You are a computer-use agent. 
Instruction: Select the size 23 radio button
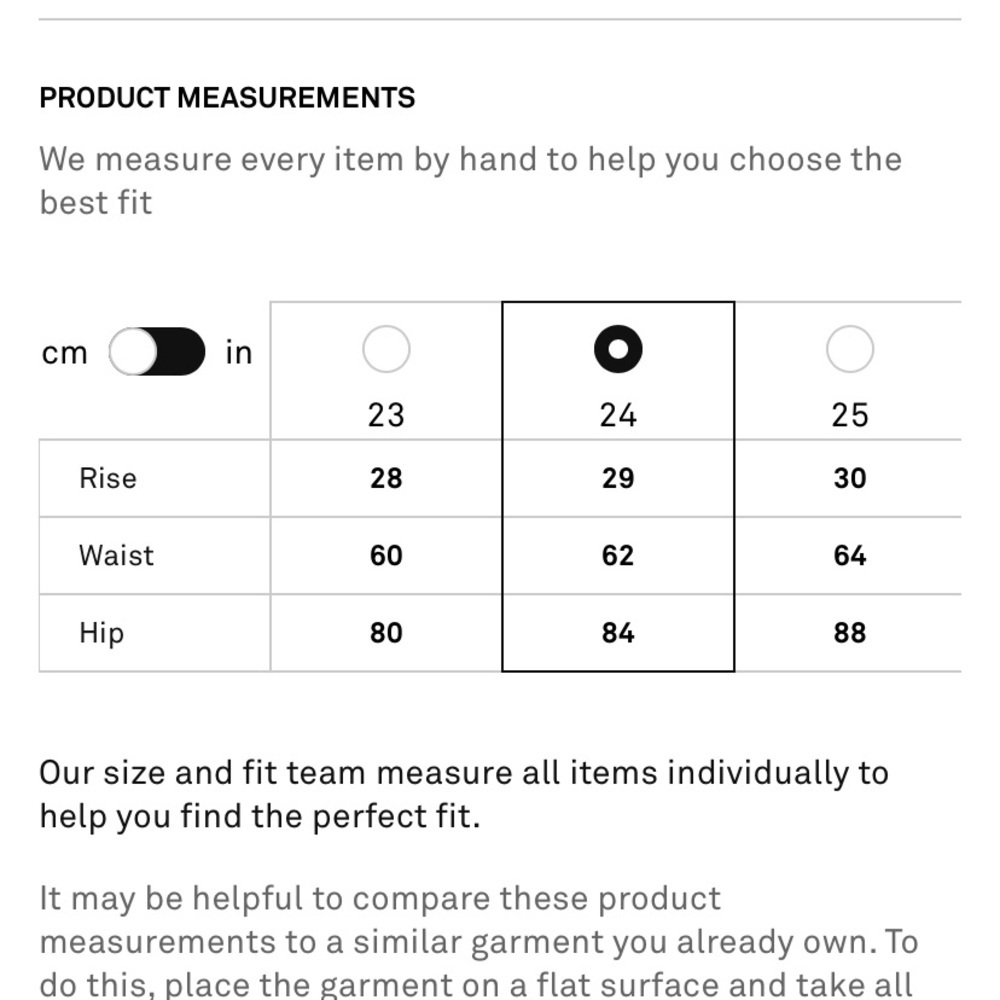click(x=386, y=350)
